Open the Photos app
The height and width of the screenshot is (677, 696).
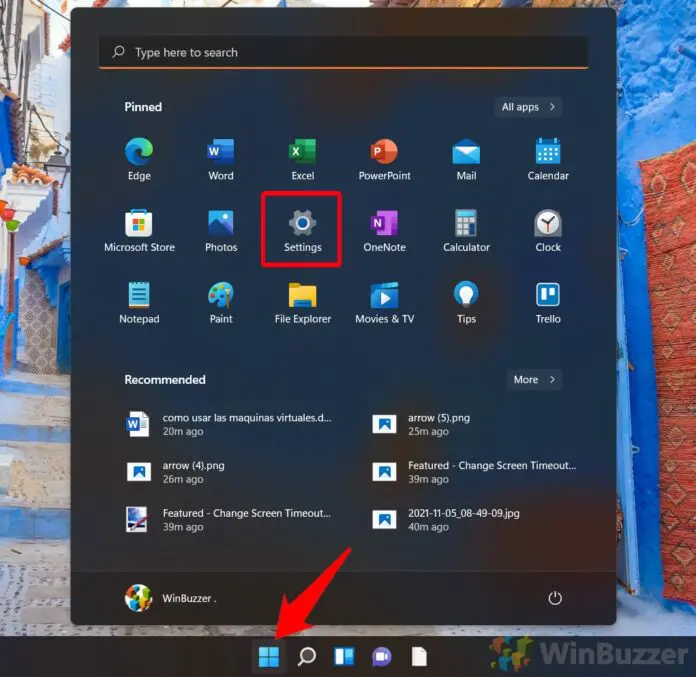pos(221,231)
